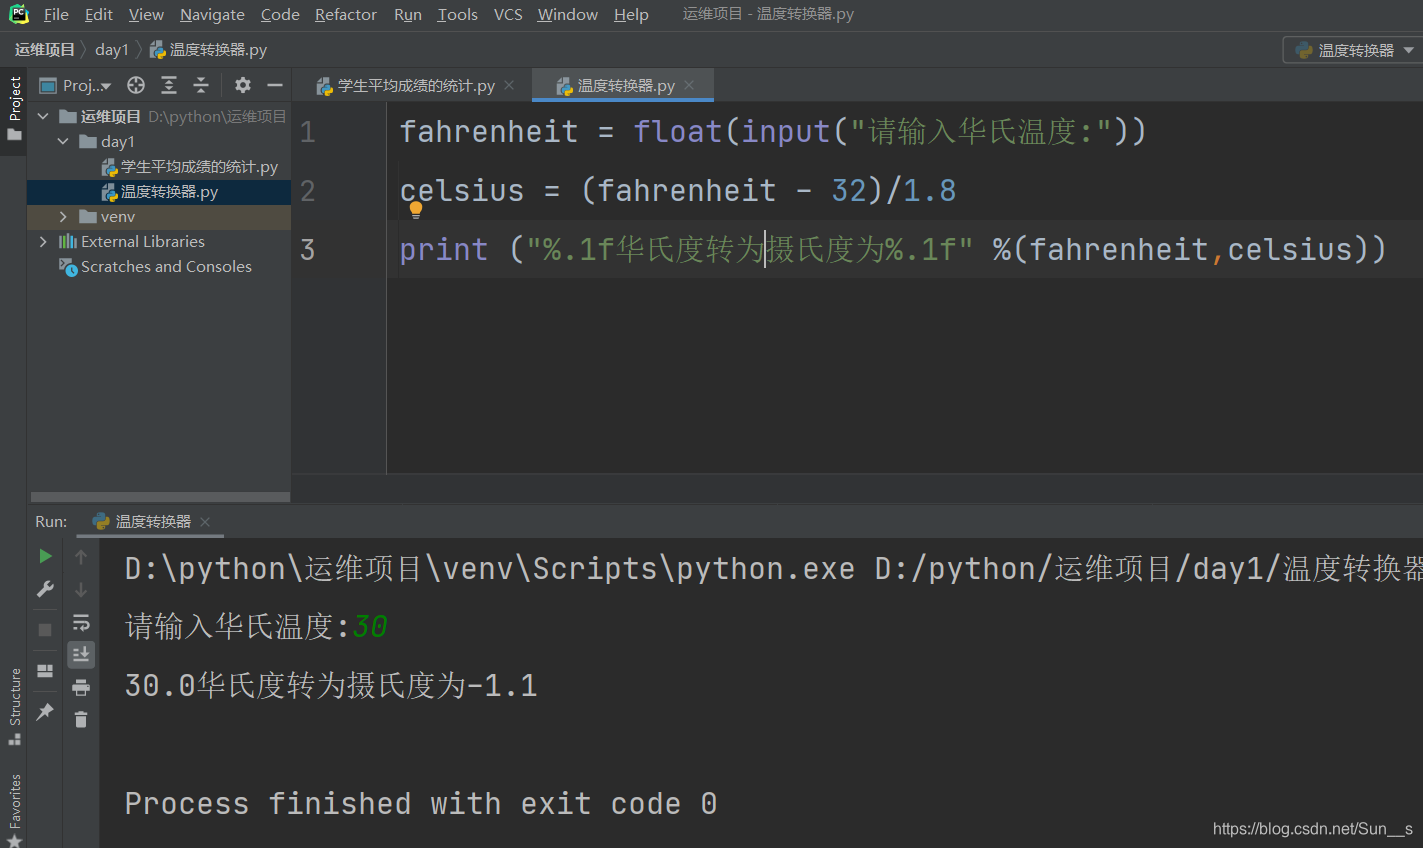Viewport: 1423px width, 848px height.
Task: Open the Tools menu
Action: tap(457, 14)
